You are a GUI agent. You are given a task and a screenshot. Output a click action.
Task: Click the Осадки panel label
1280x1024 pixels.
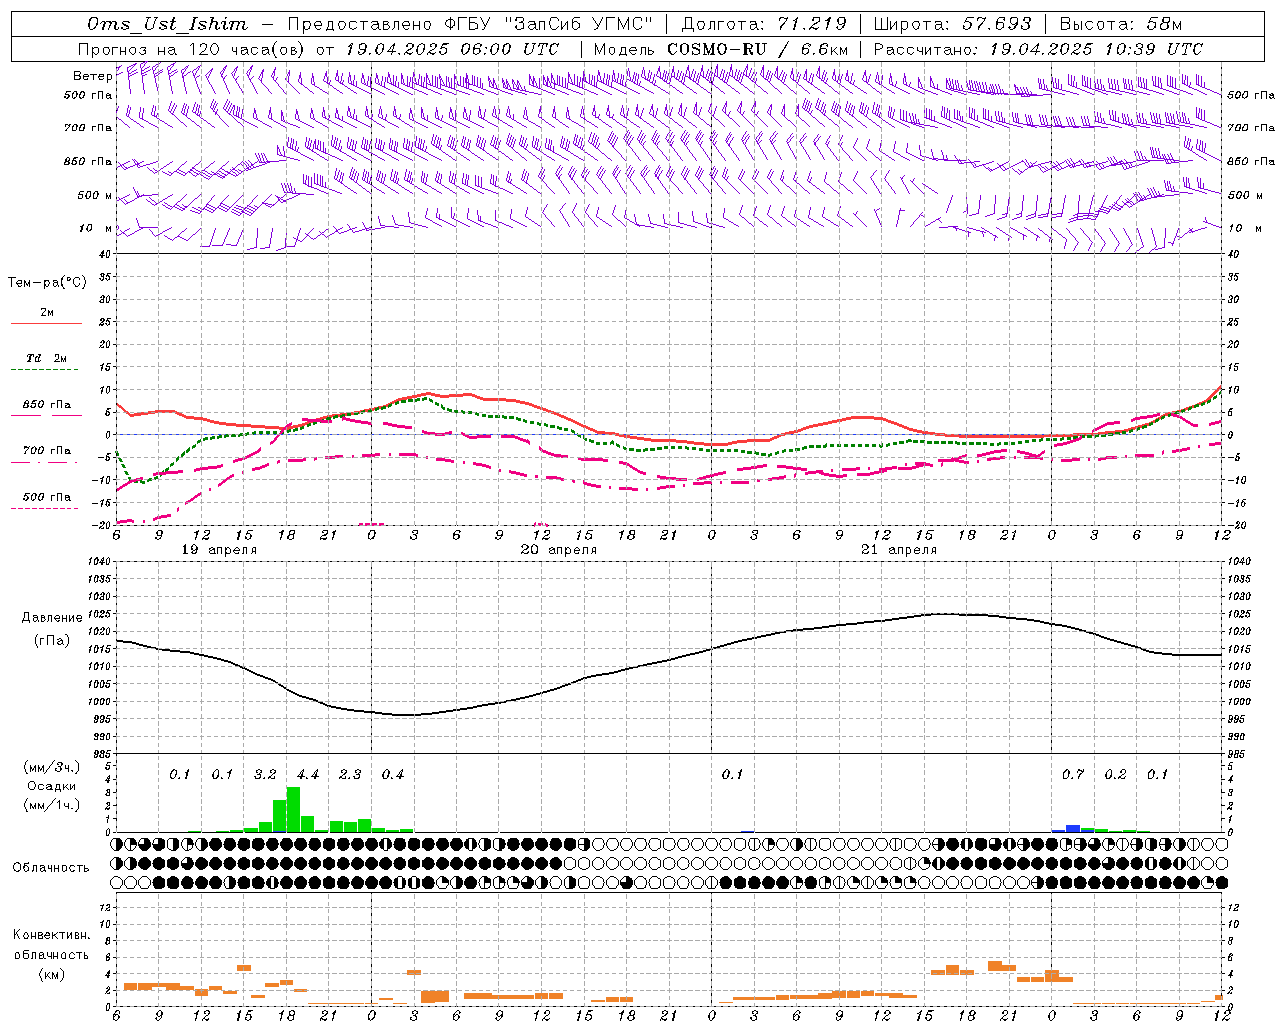click(x=52, y=786)
